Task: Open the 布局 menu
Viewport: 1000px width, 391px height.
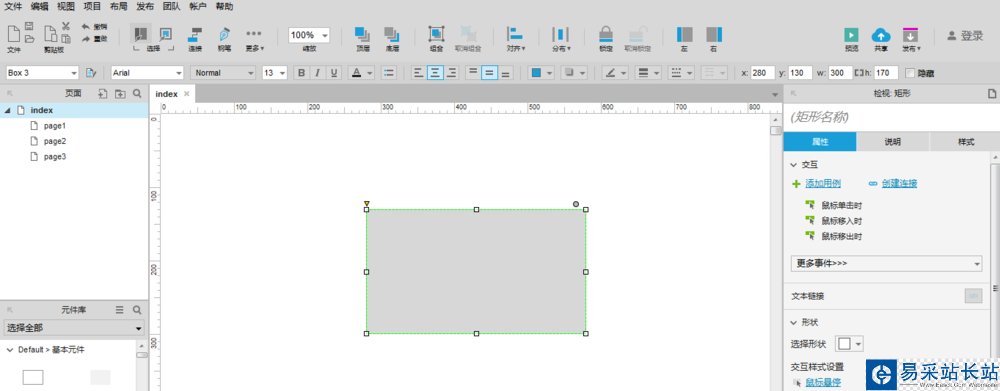Action: coord(118,7)
